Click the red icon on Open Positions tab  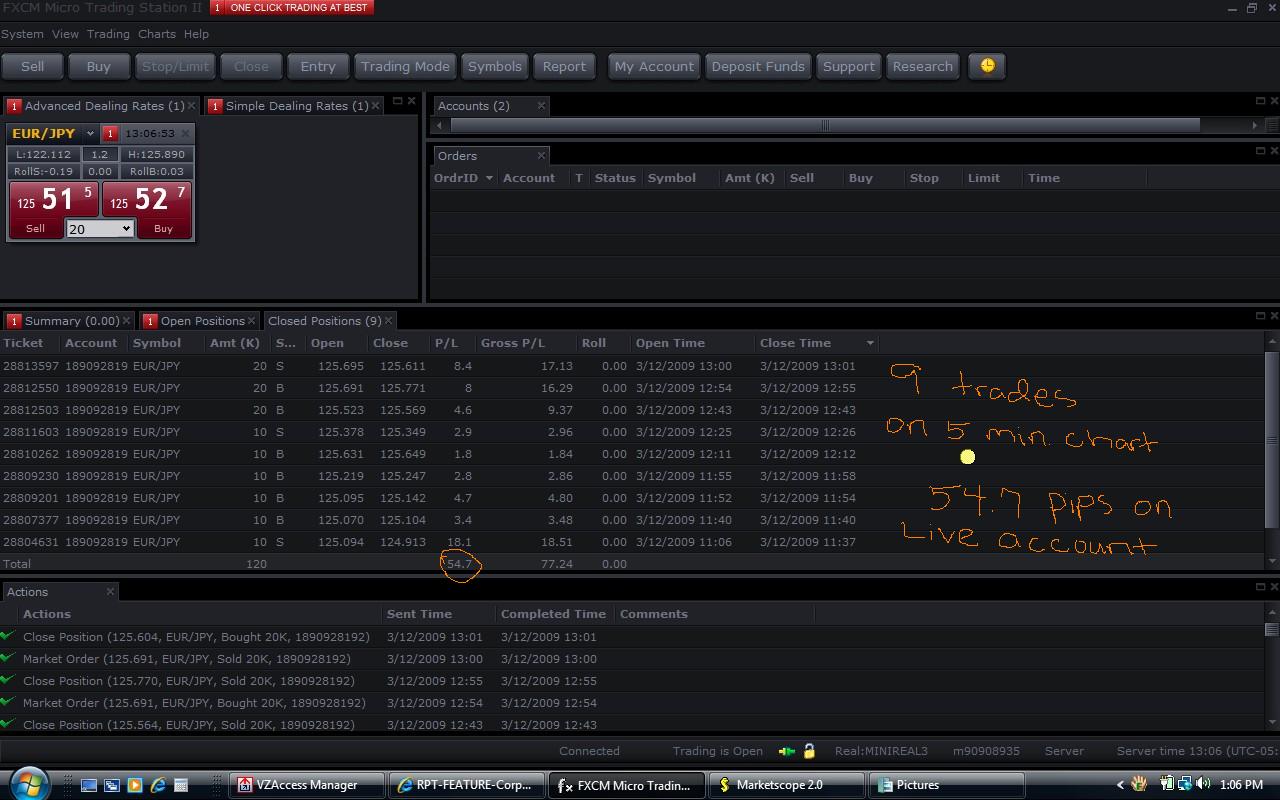[x=150, y=321]
